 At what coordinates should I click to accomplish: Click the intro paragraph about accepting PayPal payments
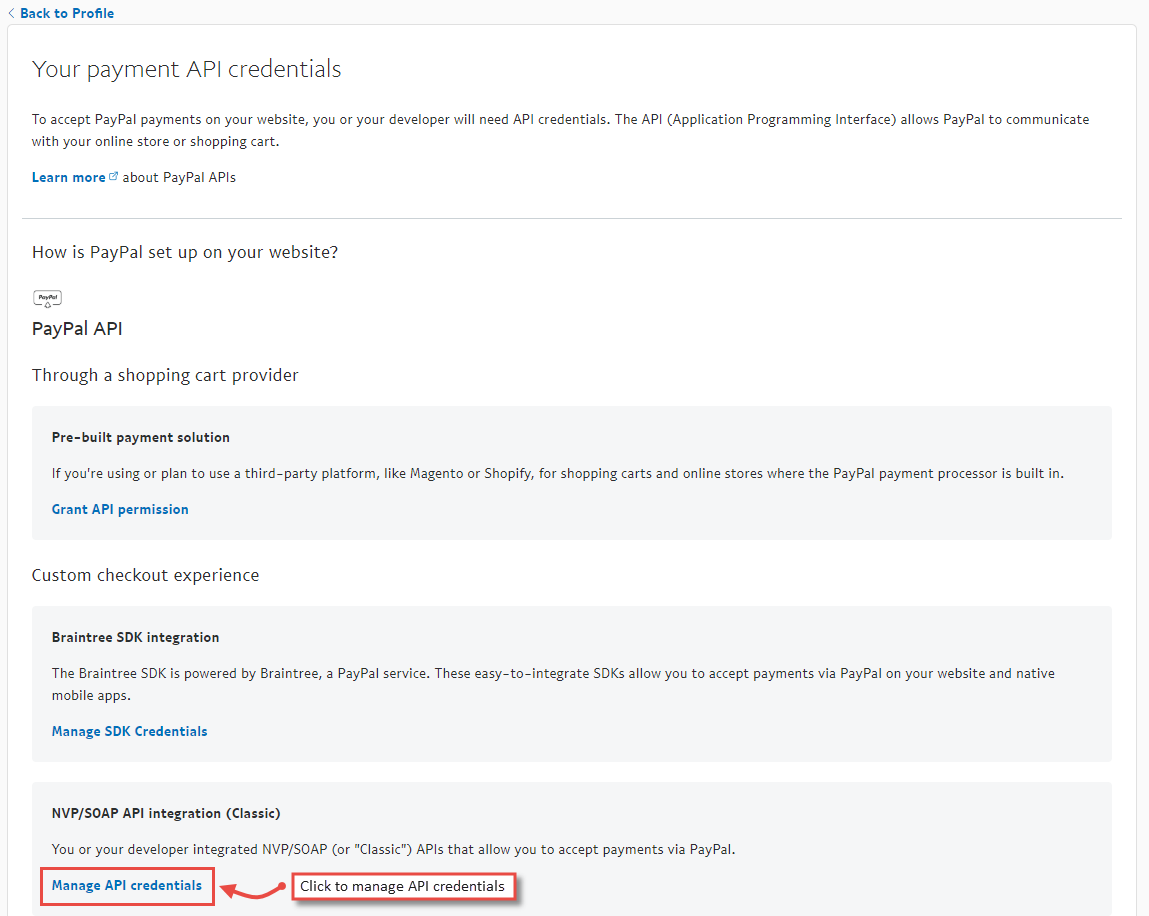coord(561,130)
